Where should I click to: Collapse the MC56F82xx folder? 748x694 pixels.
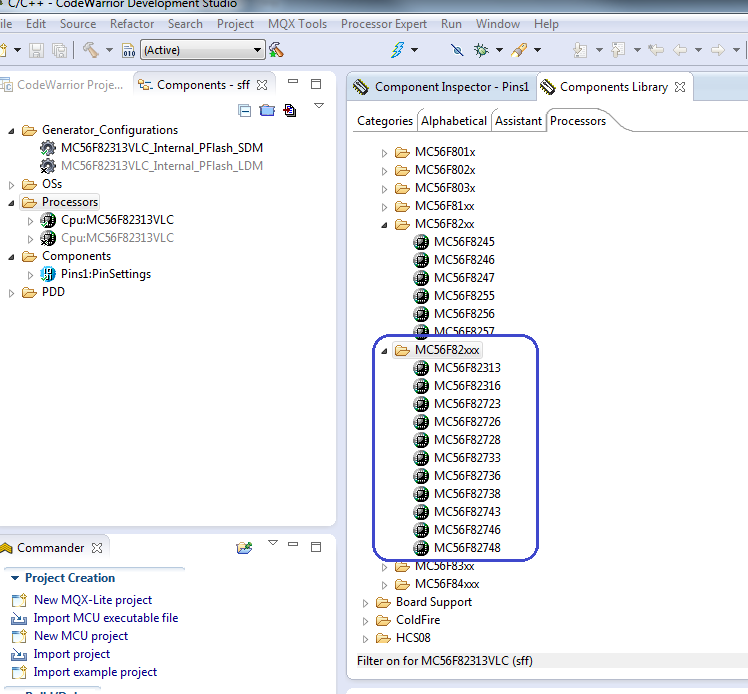pyautogui.click(x=384, y=225)
